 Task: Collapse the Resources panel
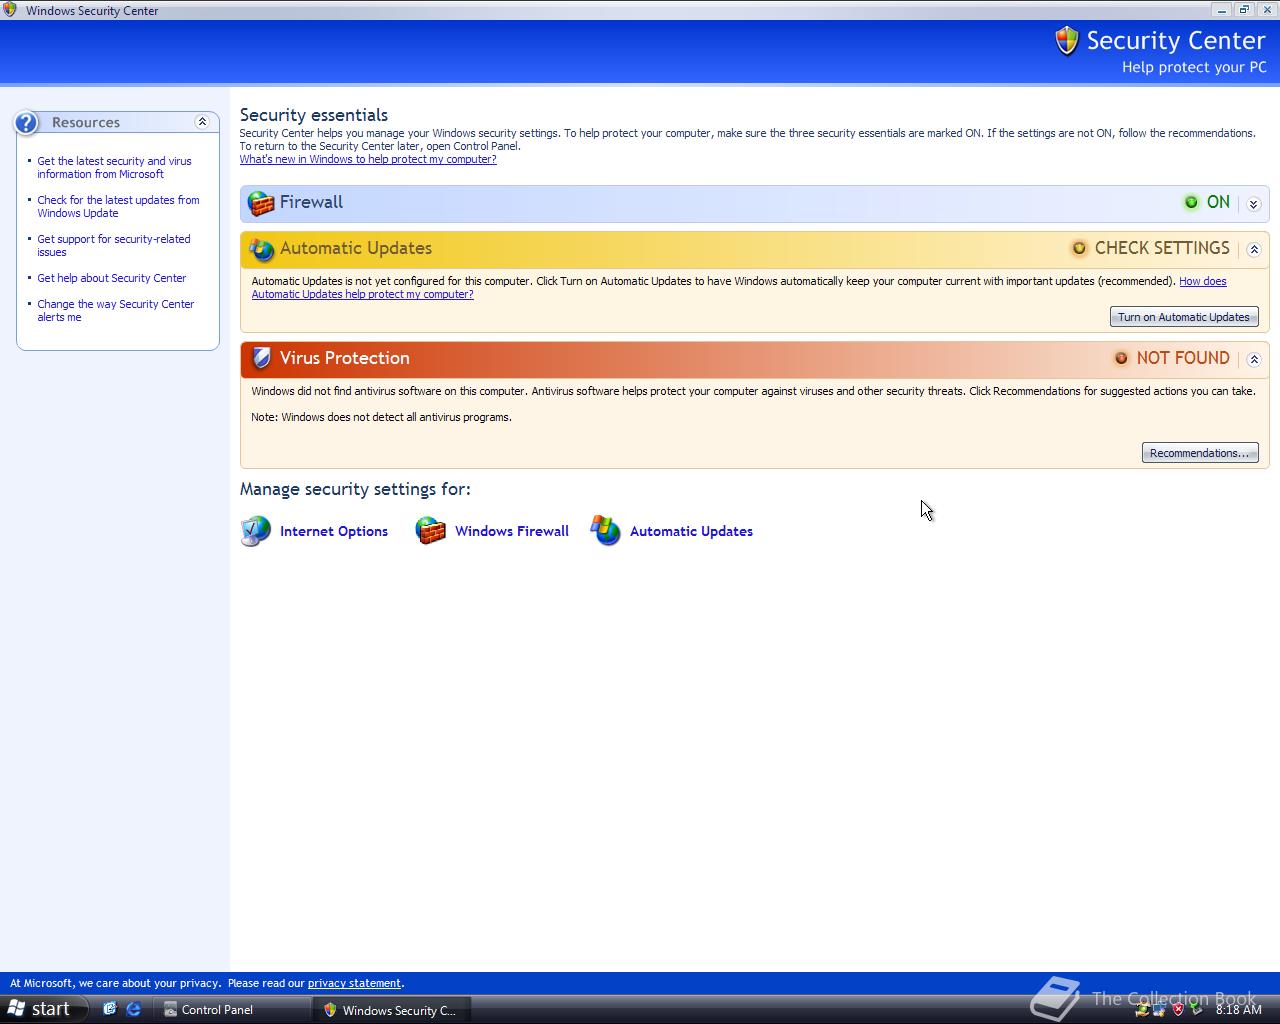pos(202,122)
